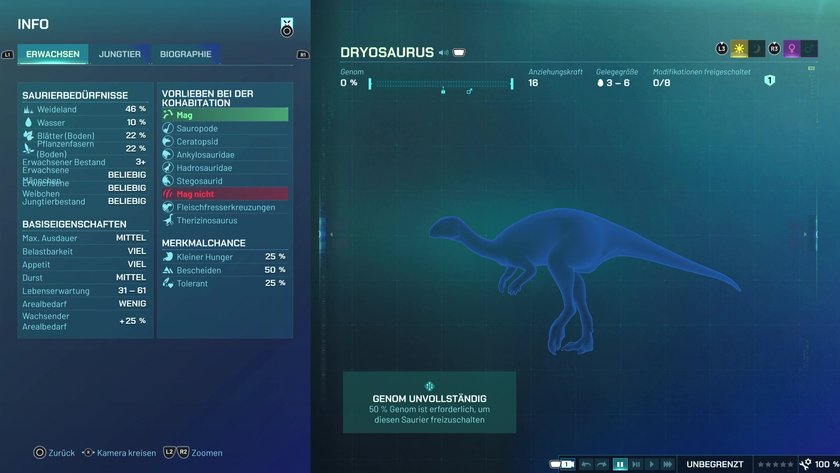Click the Zurück circle button prompt
This screenshot has width=840, height=473.
click(54, 453)
